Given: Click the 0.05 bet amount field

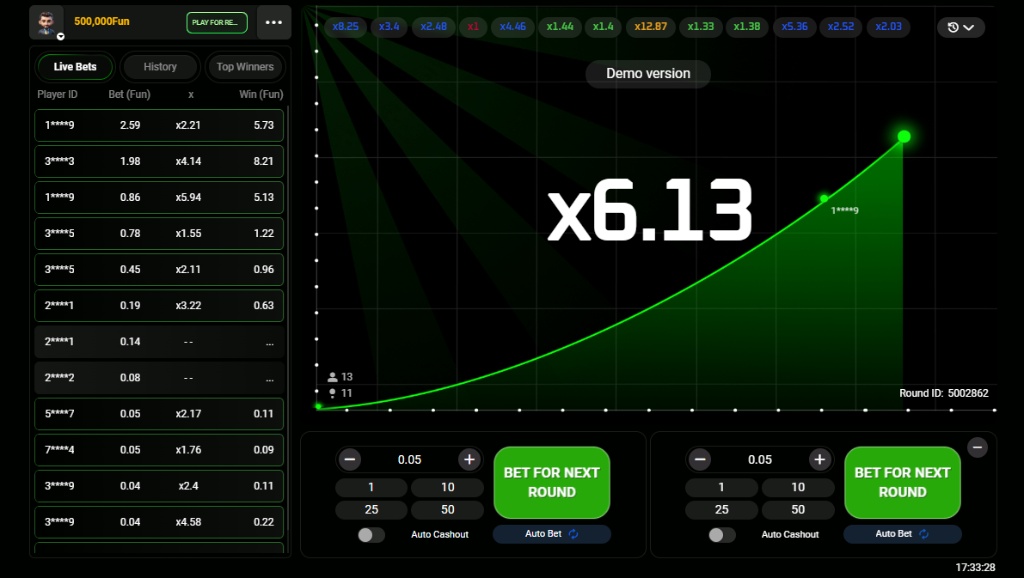Looking at the screenshot, I should 409,459.
